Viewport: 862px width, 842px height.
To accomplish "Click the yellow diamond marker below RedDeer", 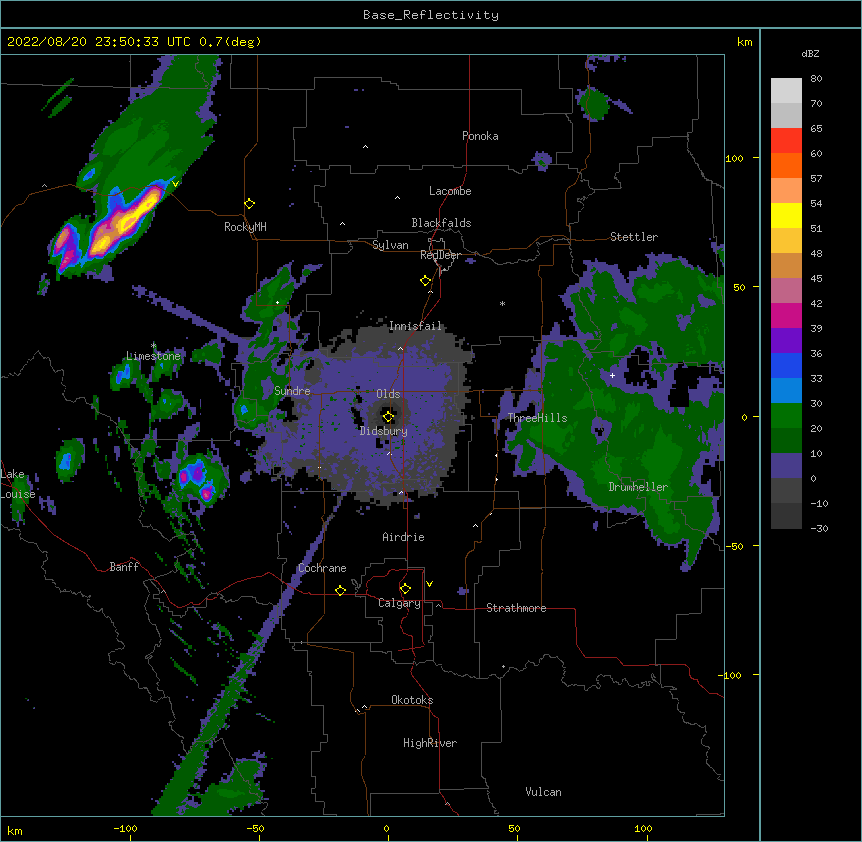I will [425, 281].
